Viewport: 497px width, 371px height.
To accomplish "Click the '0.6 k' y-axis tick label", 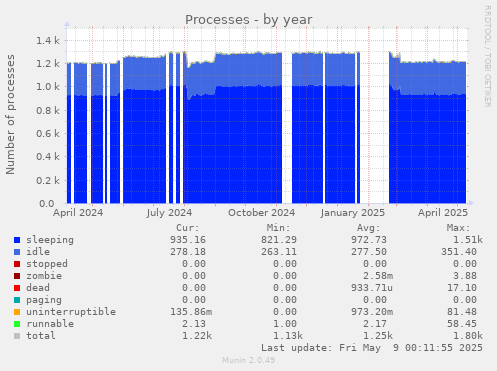I will (48, 134).
